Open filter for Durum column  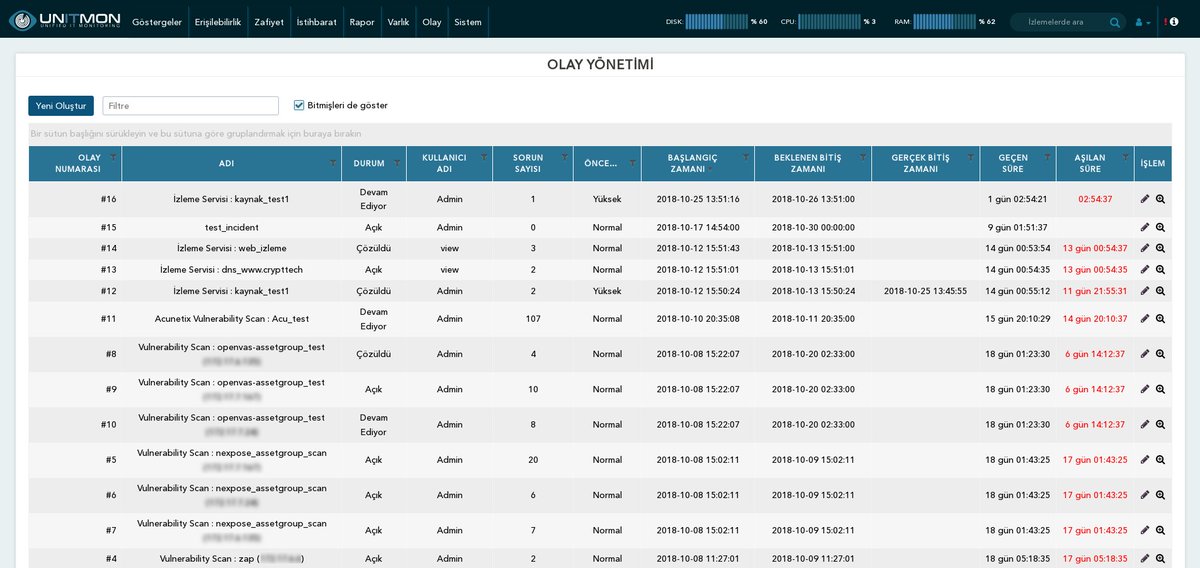coord(397,162)
